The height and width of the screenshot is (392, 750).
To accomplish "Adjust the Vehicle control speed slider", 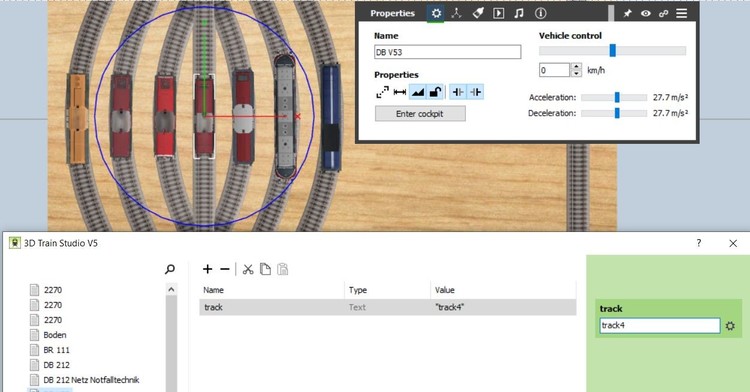I will [x=612, y=51].
